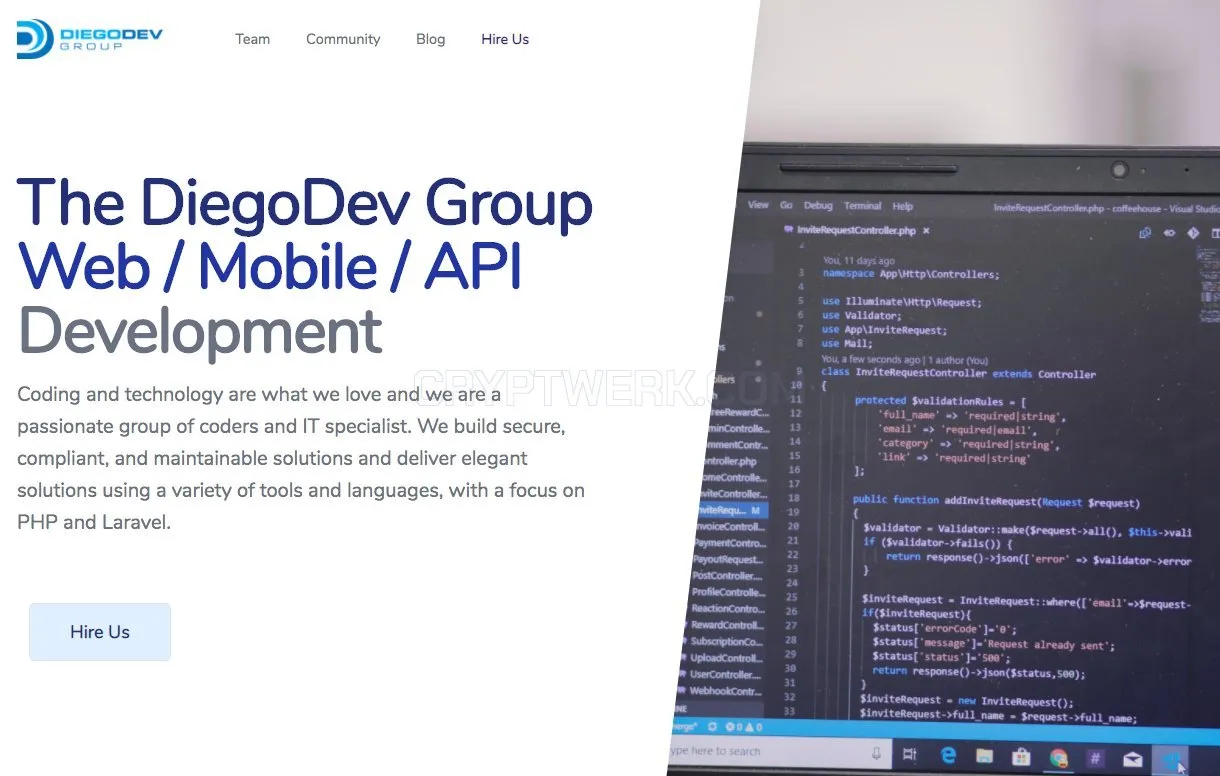
Task: Open the Team page from navigation
Action: point(253,39)
